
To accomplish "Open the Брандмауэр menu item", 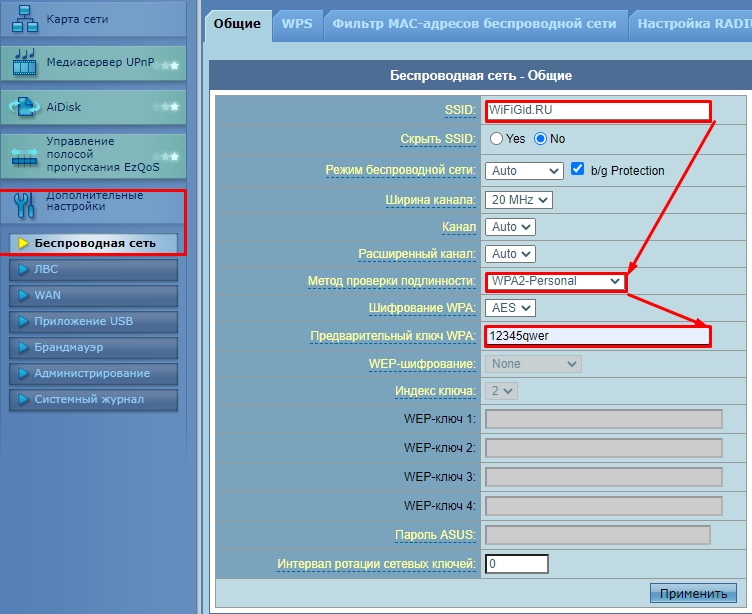I will [94, 347].
